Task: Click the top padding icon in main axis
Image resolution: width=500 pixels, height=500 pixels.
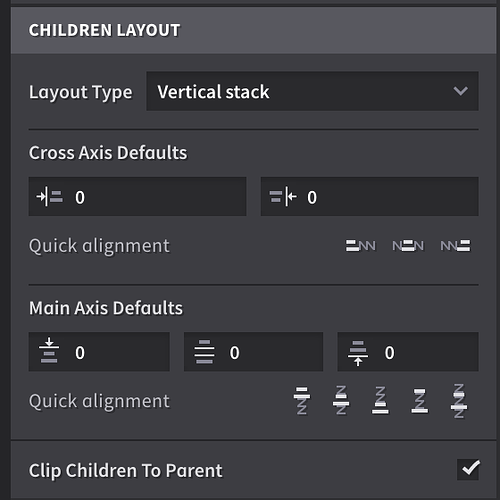Action: tap(49, 351)
